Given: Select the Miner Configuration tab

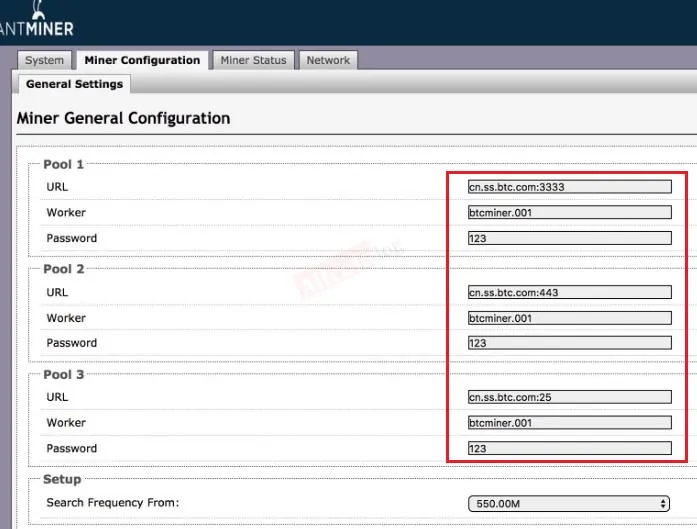Looking at the screenshot, I should [x=142, y=60].
